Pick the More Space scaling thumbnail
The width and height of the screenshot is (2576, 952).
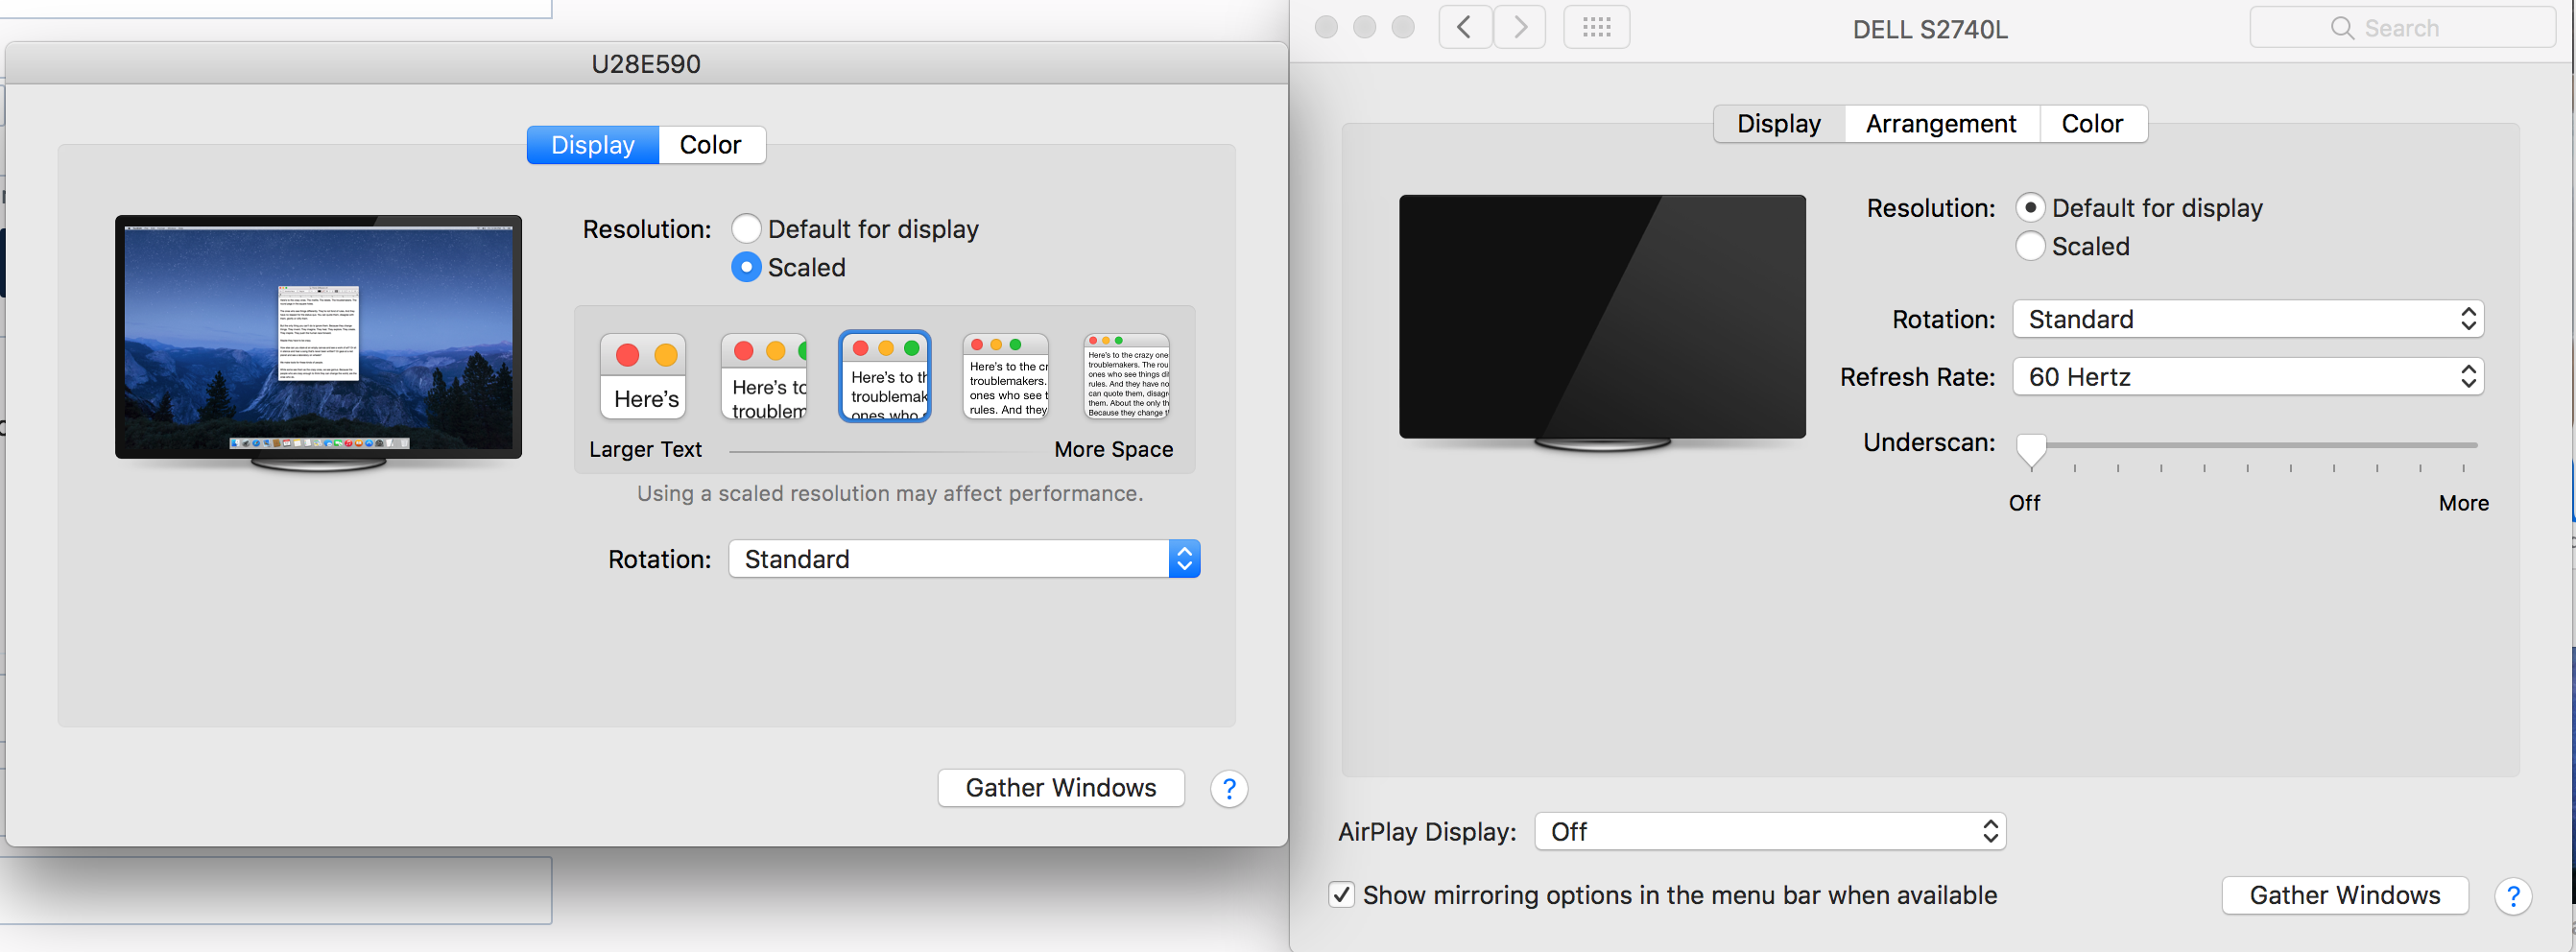click(x=1127, y=376)
